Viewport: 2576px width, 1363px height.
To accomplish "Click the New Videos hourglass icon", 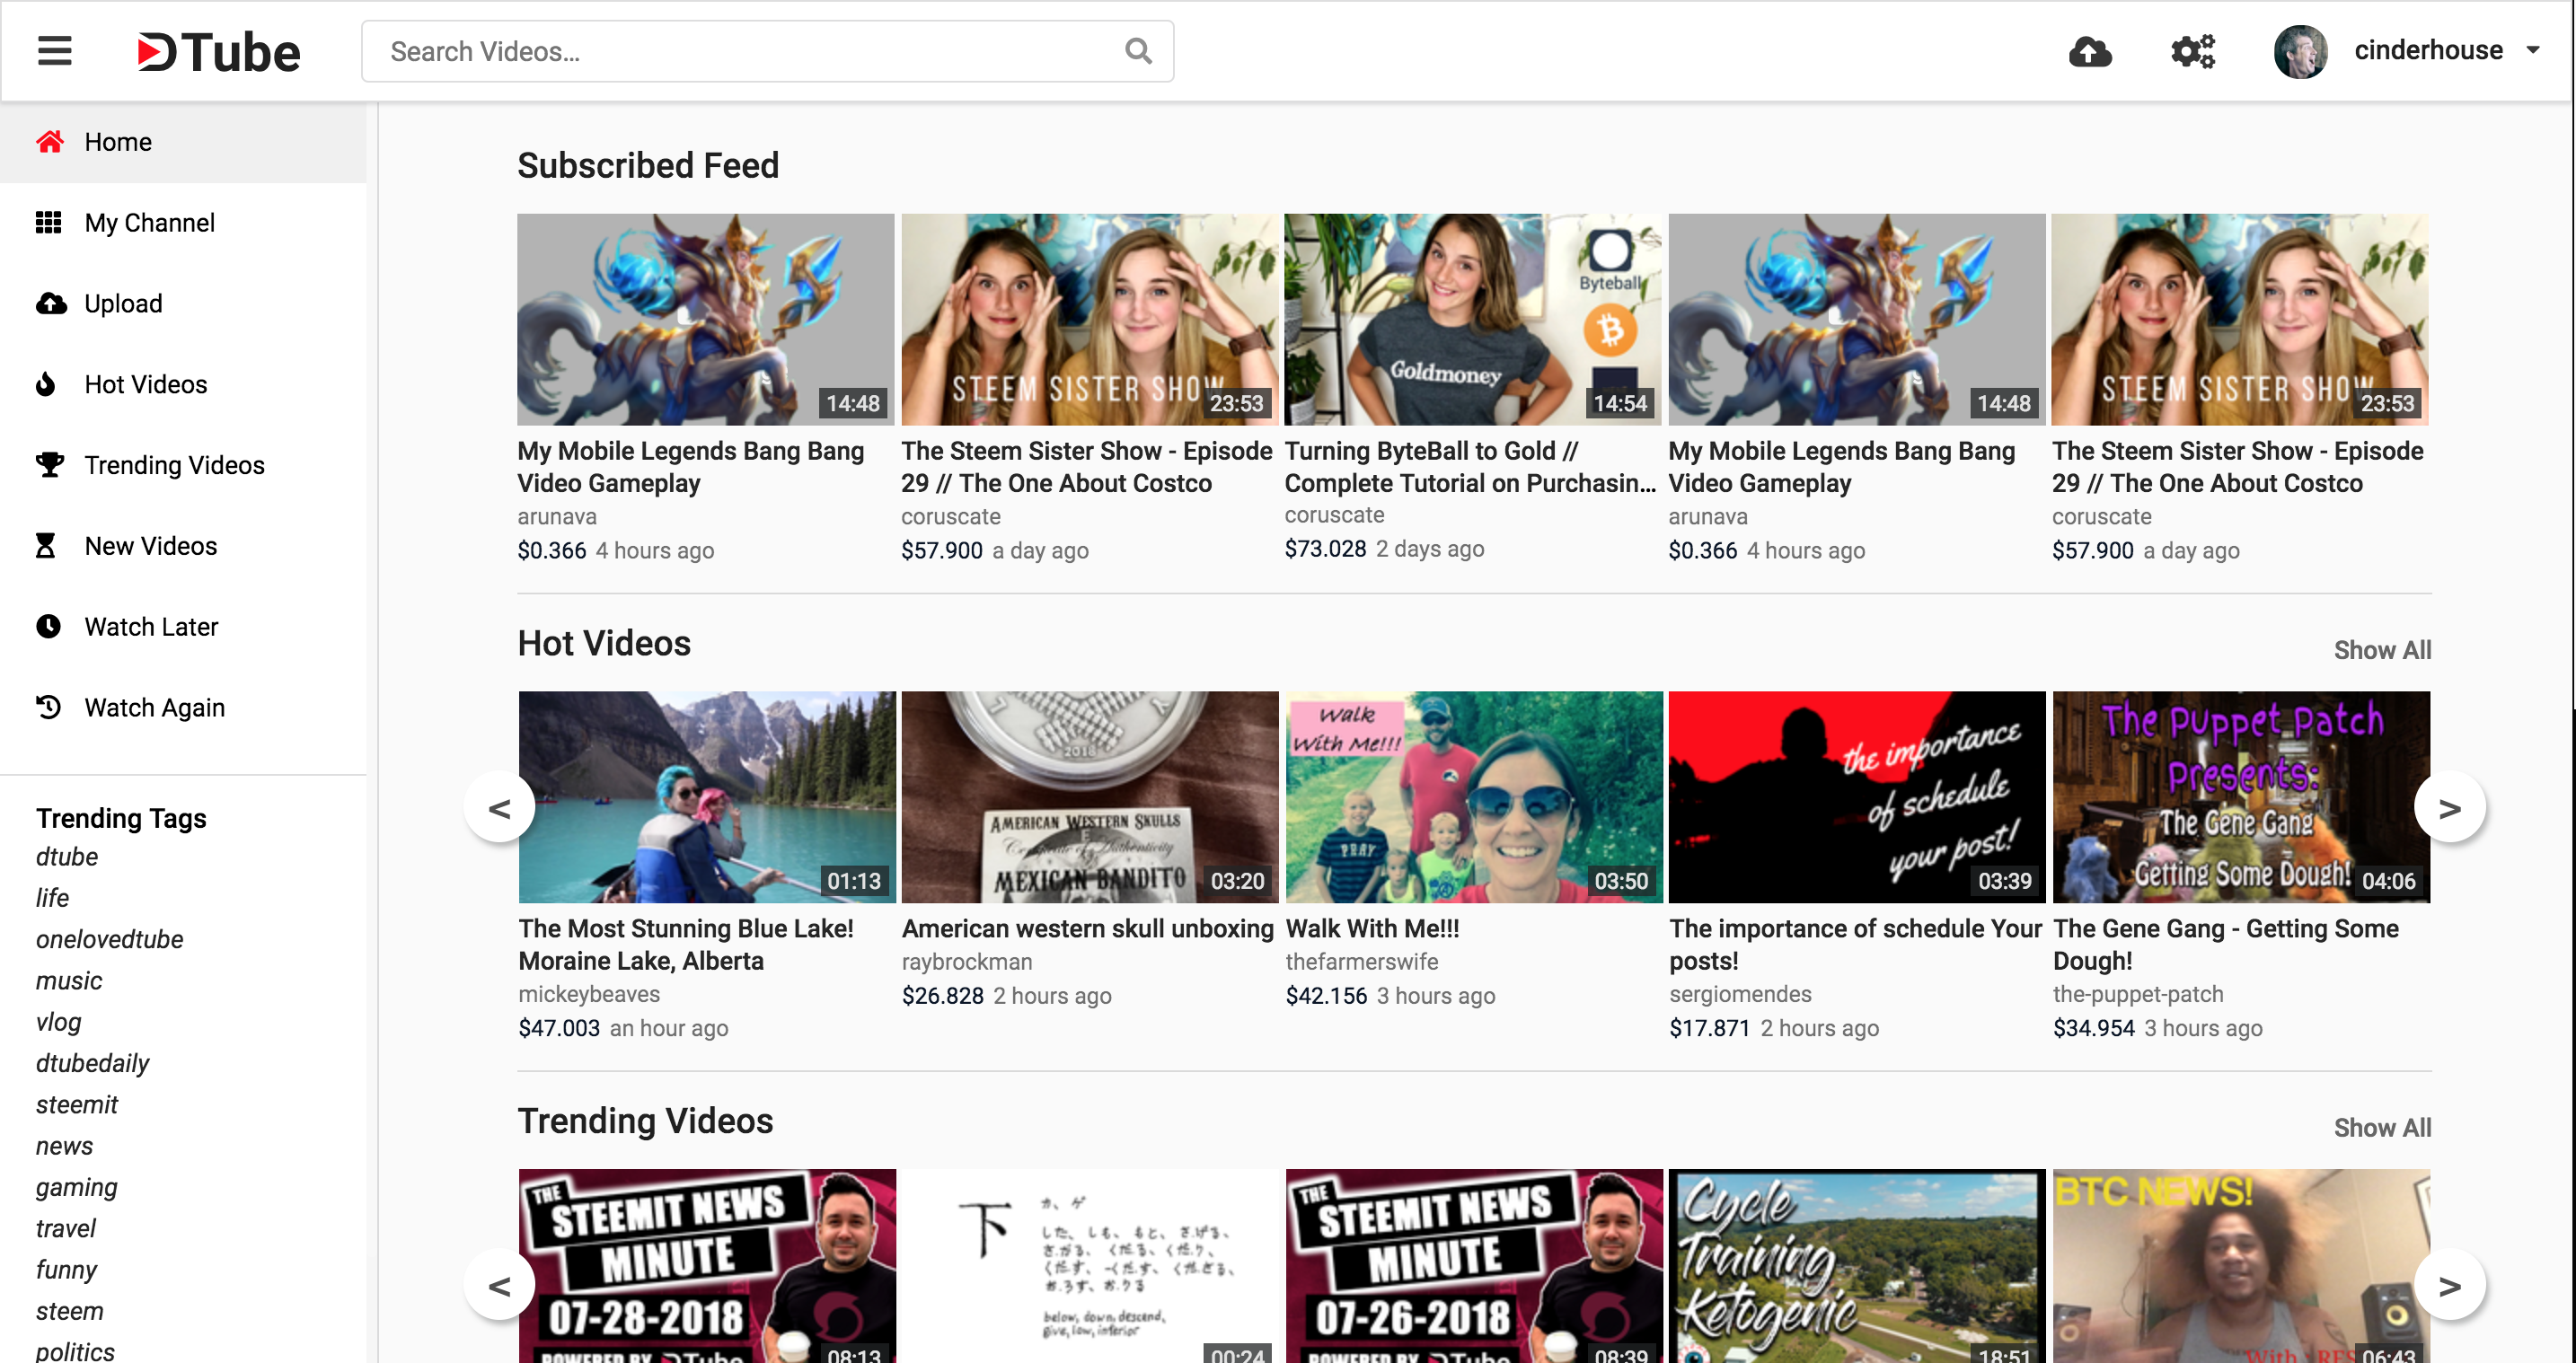I will click(48, 545).
